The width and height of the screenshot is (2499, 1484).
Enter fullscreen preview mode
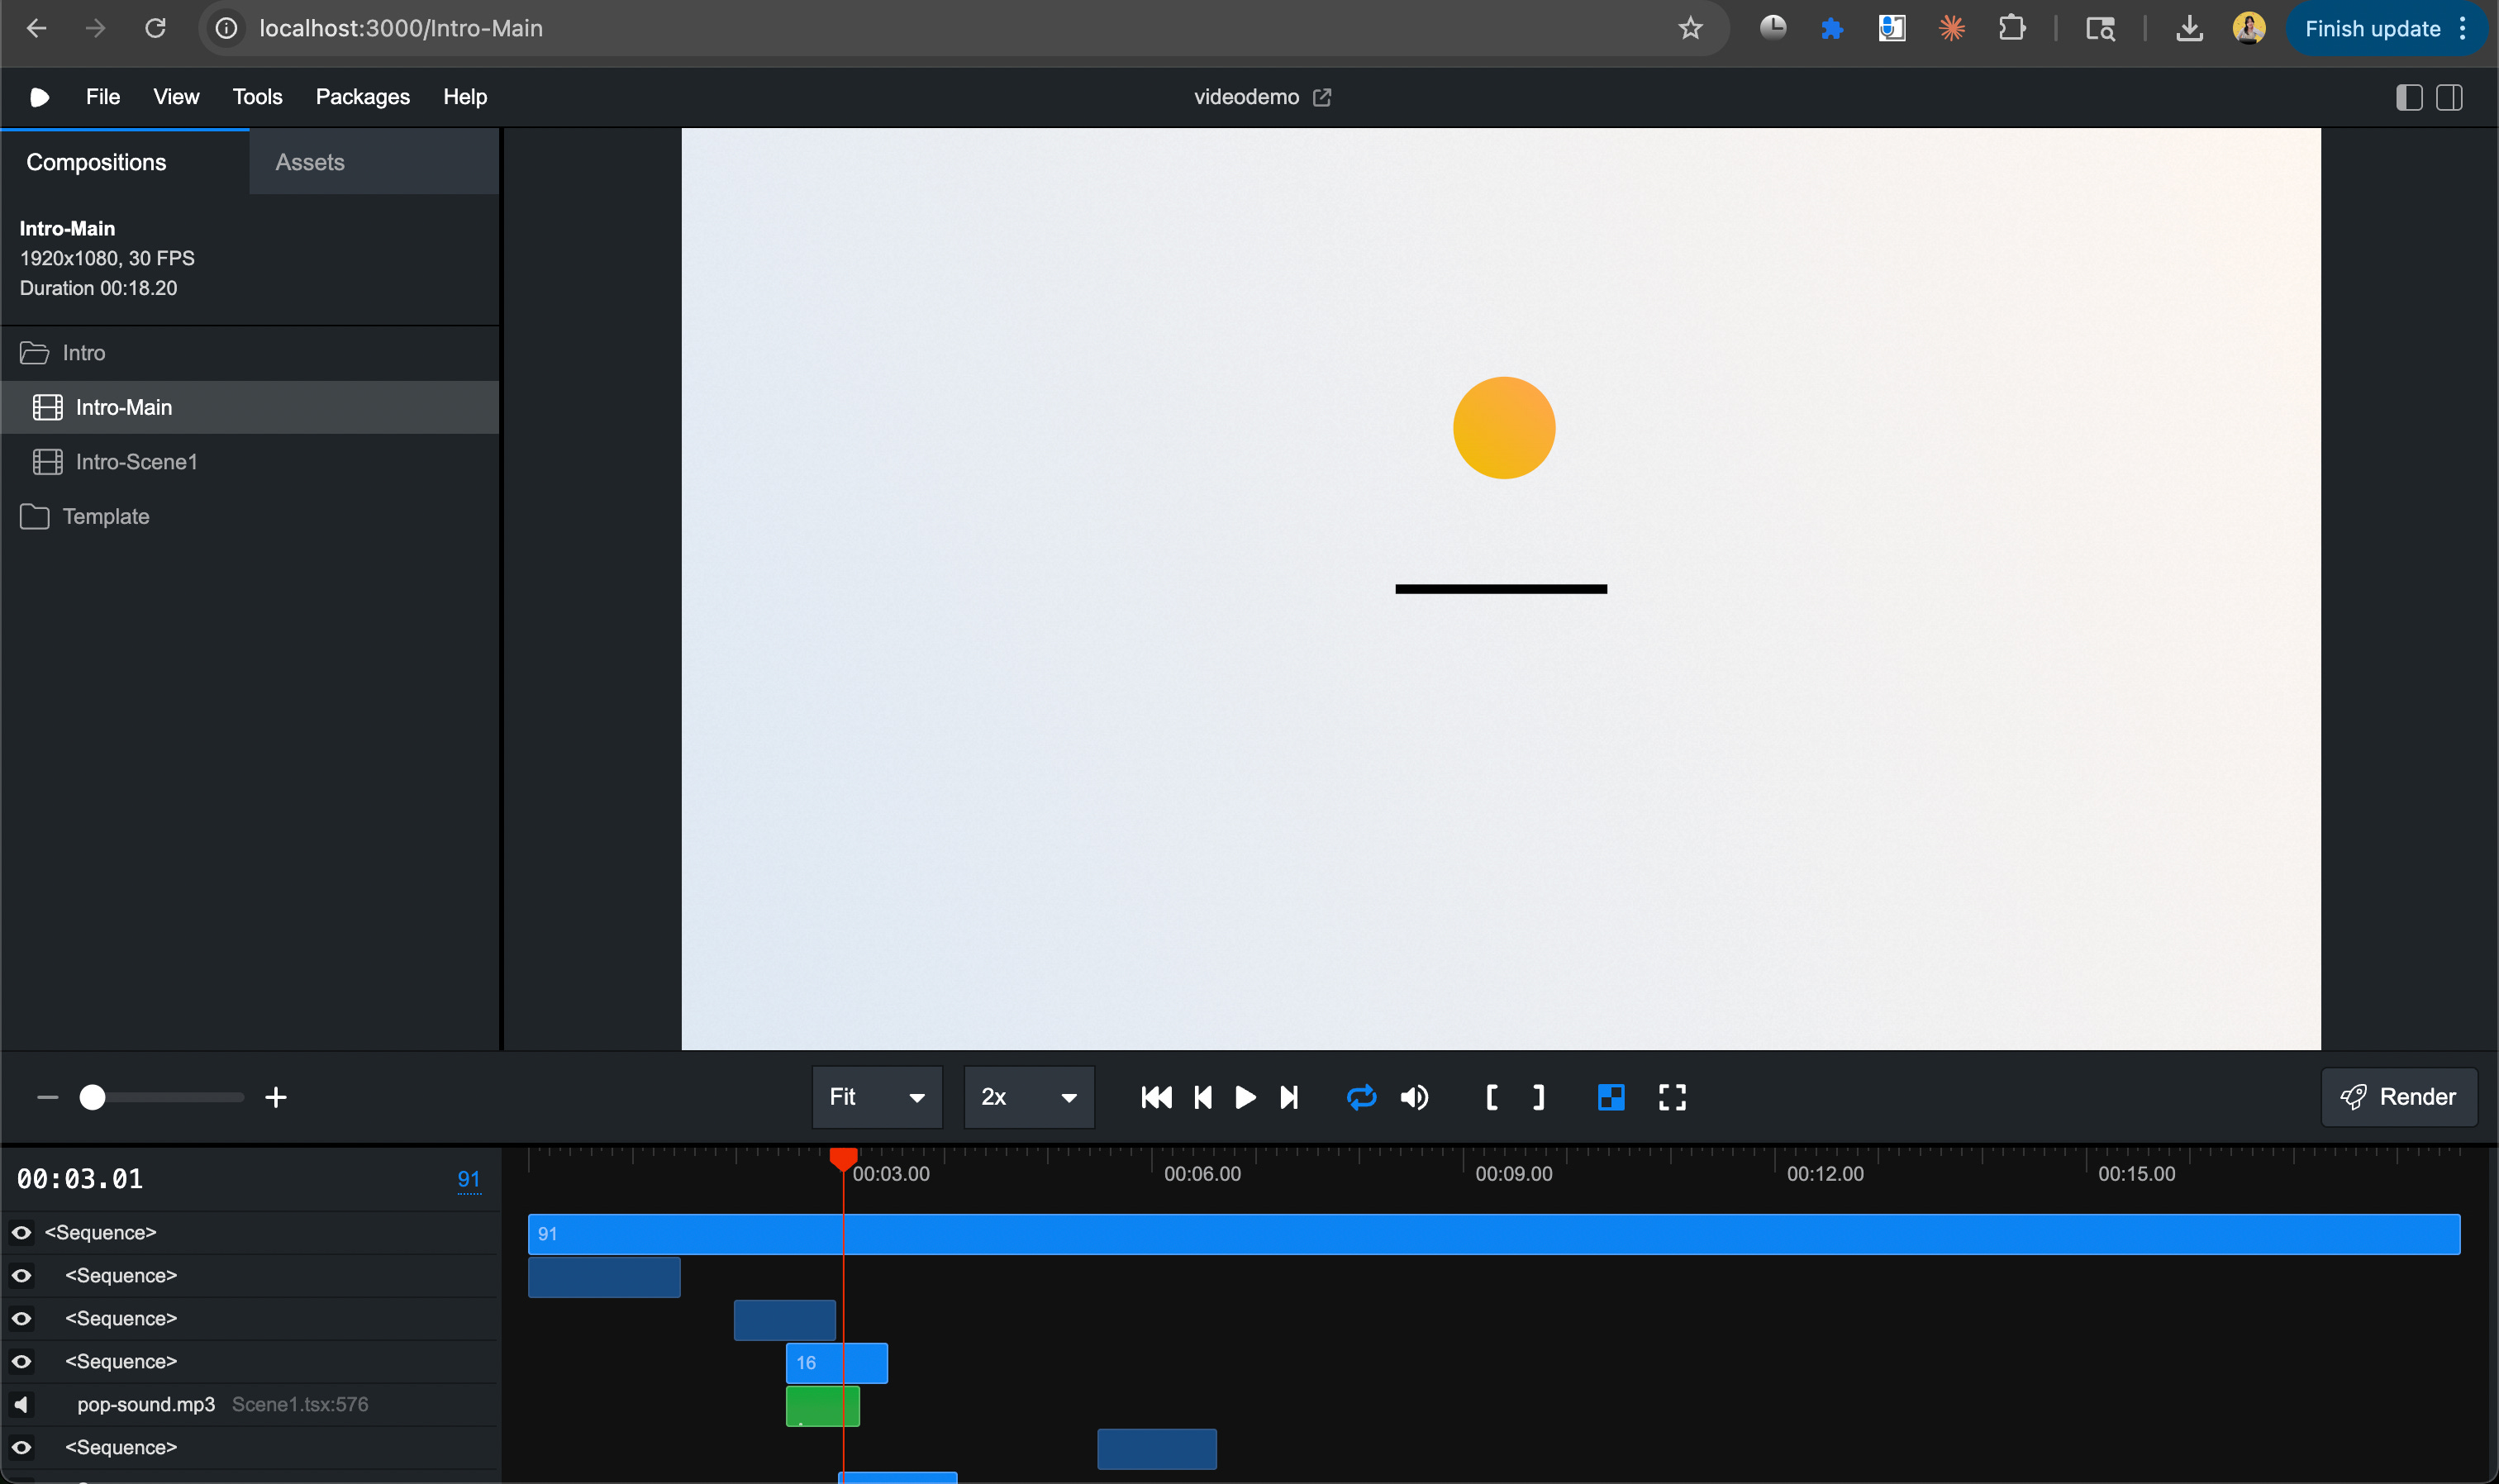tap(1672, 1097)
